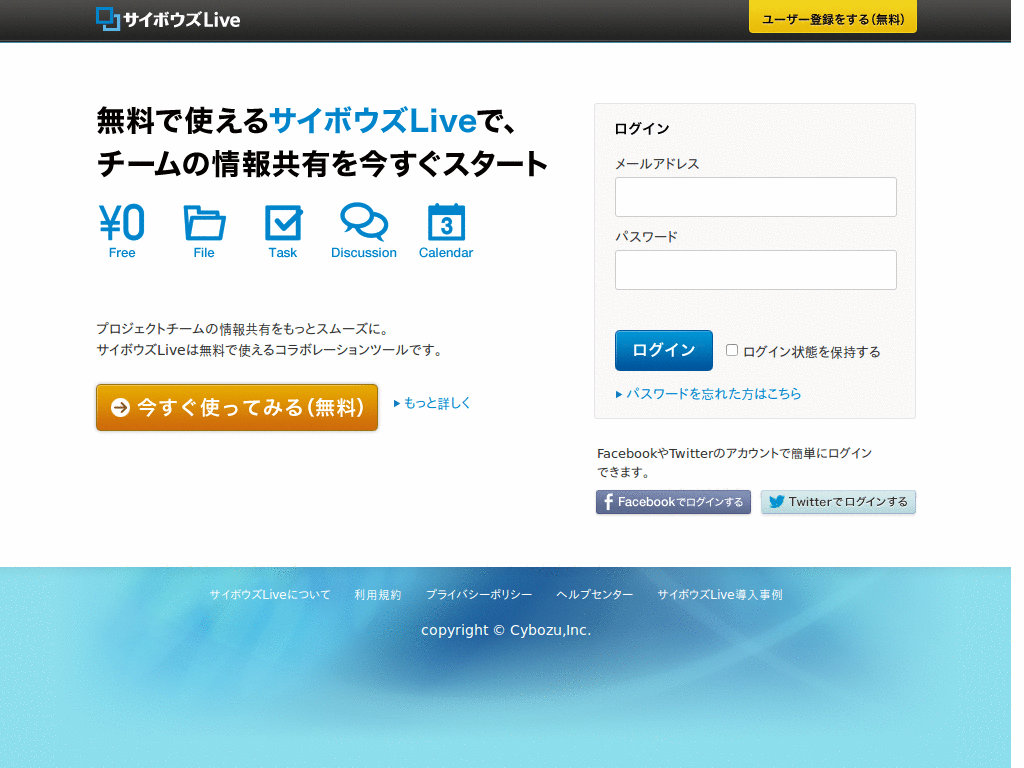Open 利用規約 footer link
This screenshot has width=1024, height=768.
click(377, 595)
